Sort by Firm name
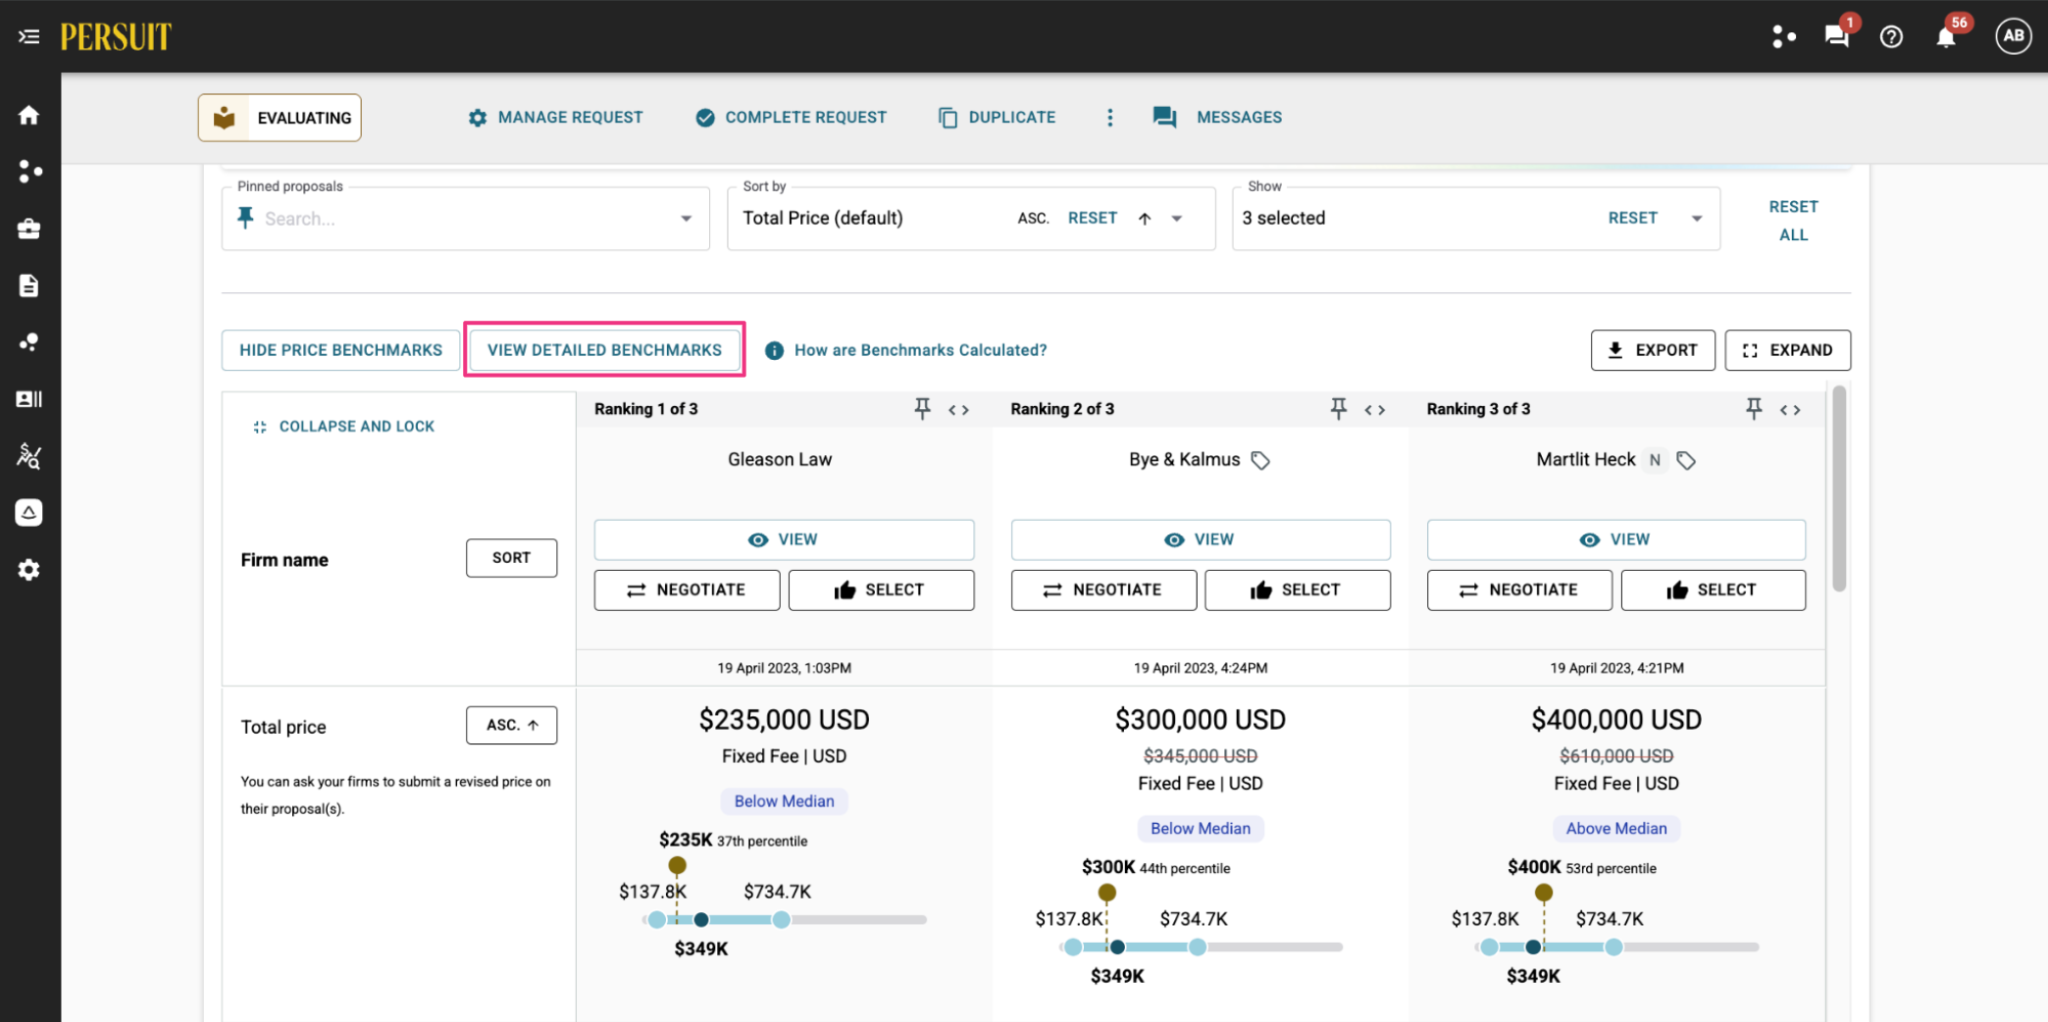The height and width of the screenshot is (1022, 2048). [511, 558]
